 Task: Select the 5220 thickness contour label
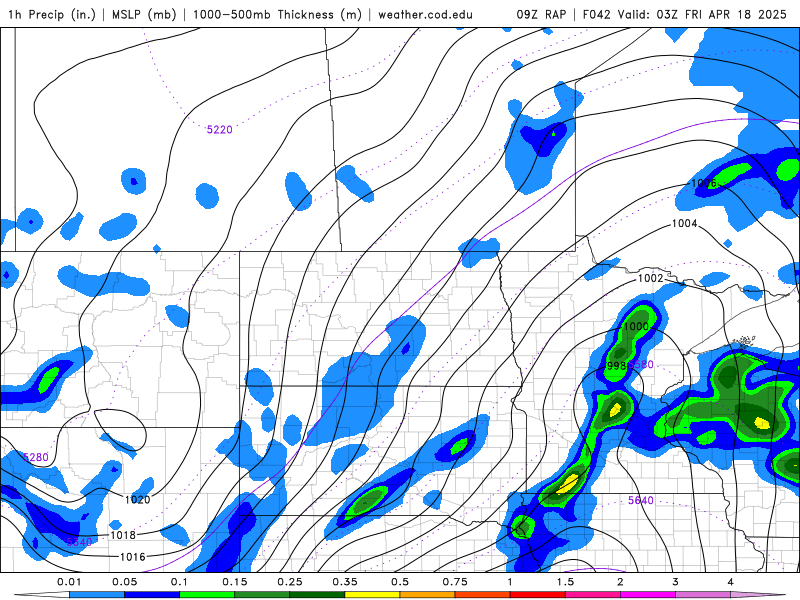pyautogui.click(x=219, y=130)
